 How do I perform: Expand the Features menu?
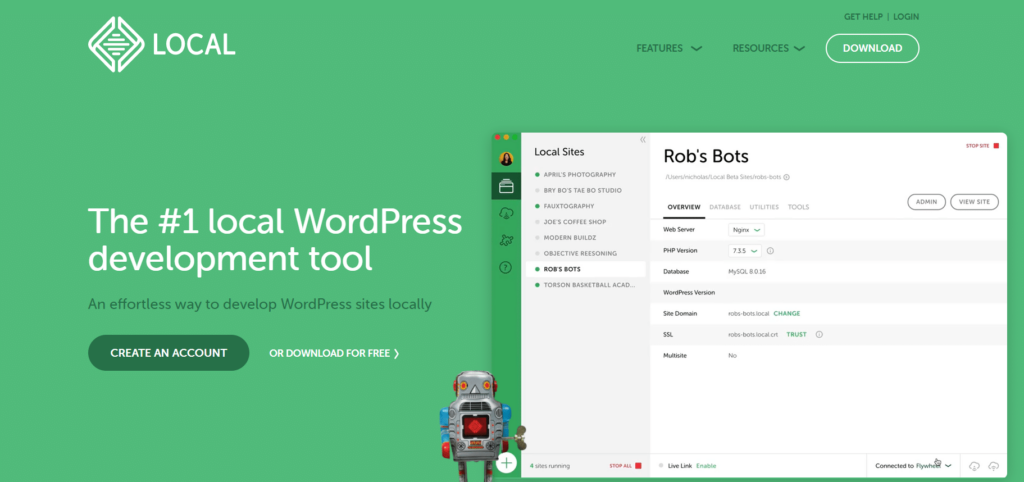coord(669,48)
